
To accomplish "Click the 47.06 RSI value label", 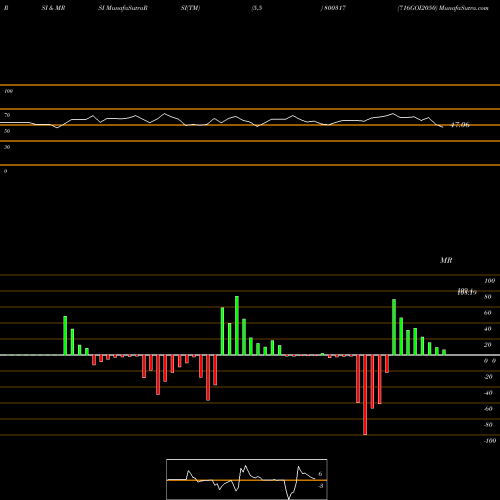I will 460,125.
